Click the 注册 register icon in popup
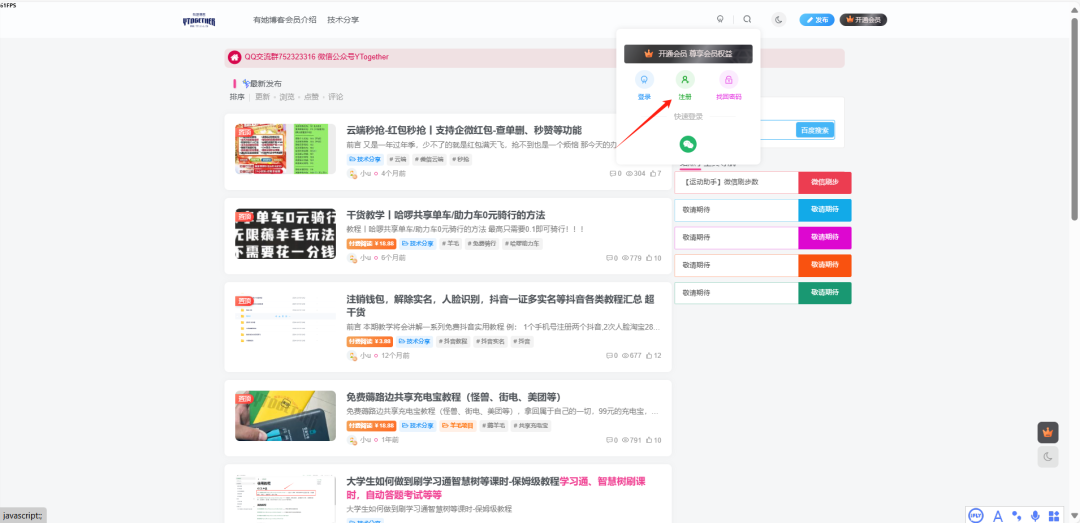Screen dimensions: 1080x523 pos(685,79)
